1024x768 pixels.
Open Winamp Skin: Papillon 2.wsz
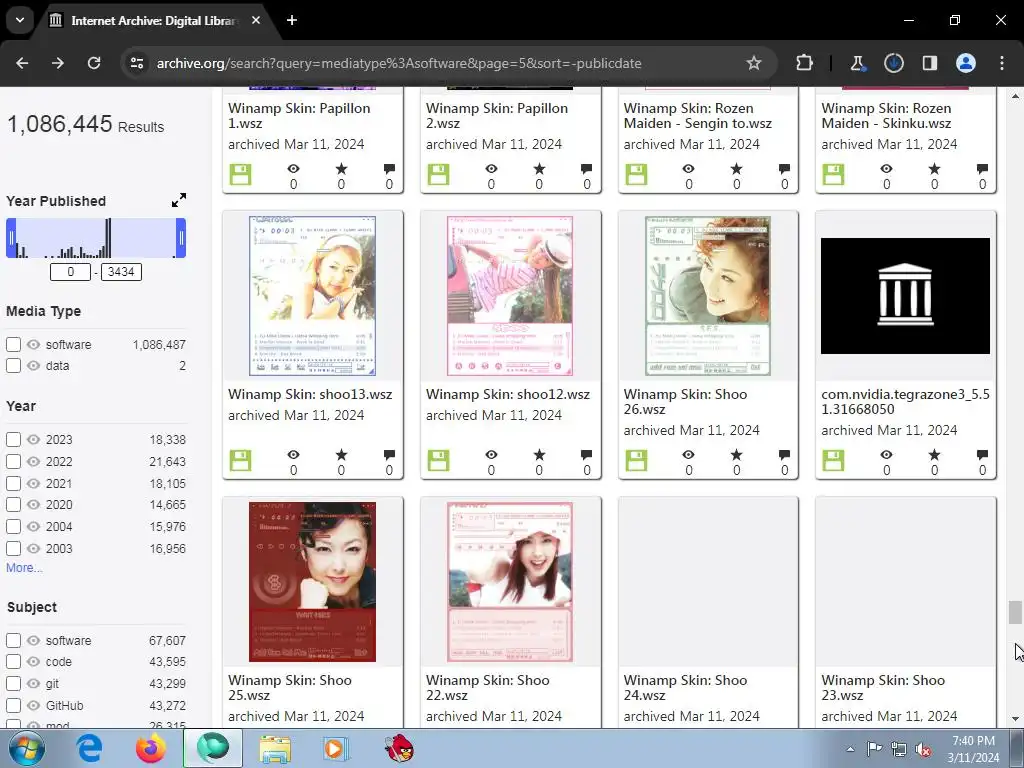497,116
